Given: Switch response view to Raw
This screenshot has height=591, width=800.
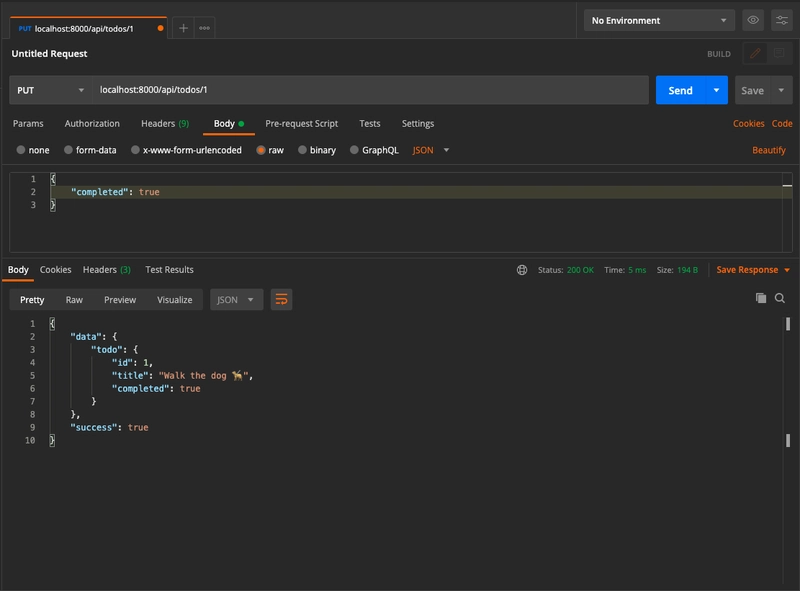Looking at the screenshot, I should tap(74, 300).
